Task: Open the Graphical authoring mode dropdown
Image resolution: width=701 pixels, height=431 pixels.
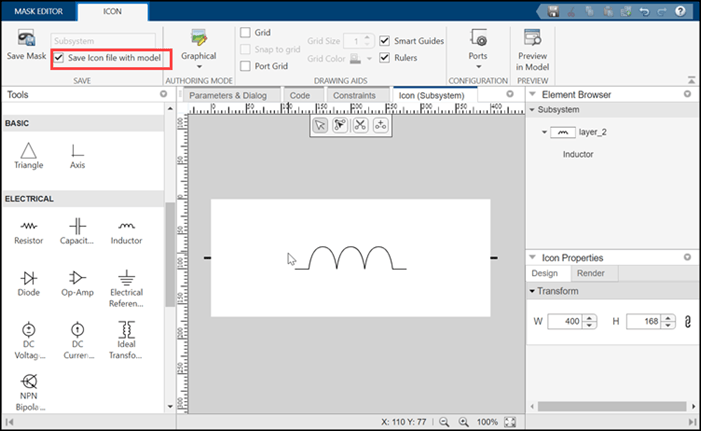Action: tap(198, 50)
